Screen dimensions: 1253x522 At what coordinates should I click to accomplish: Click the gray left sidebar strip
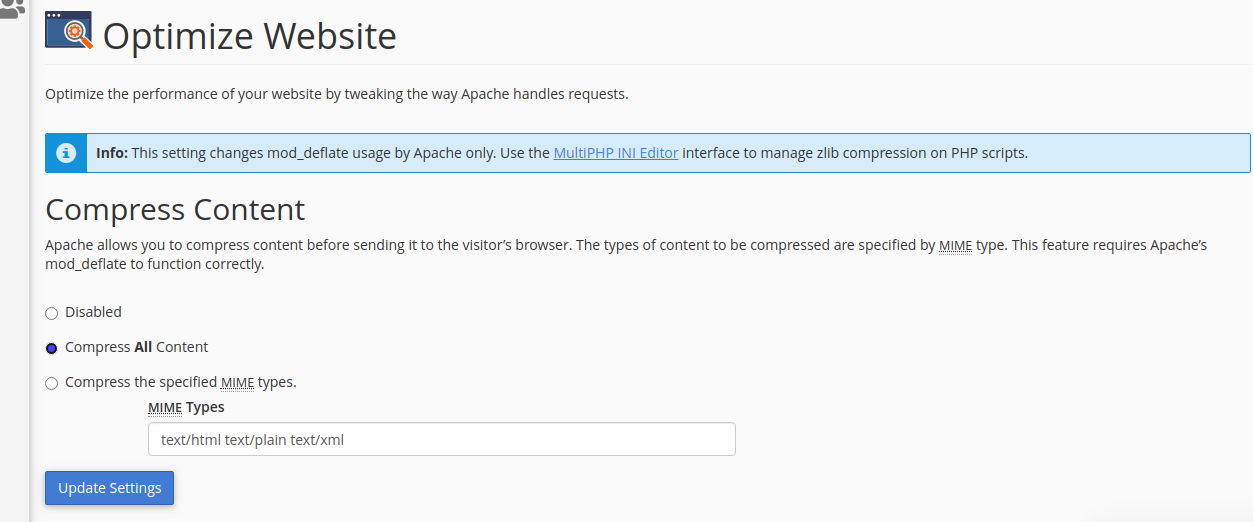click(14, 300)
